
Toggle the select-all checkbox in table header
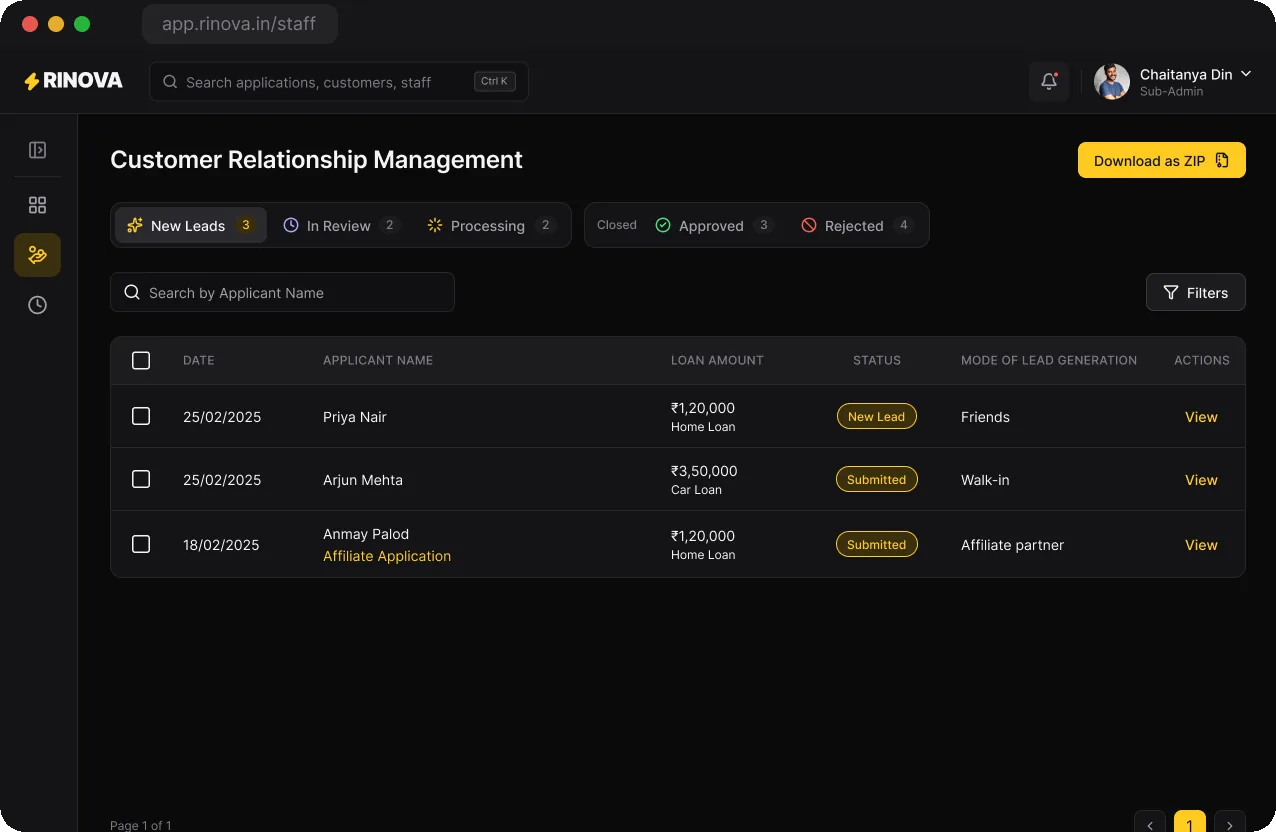[x=141, y=360]
